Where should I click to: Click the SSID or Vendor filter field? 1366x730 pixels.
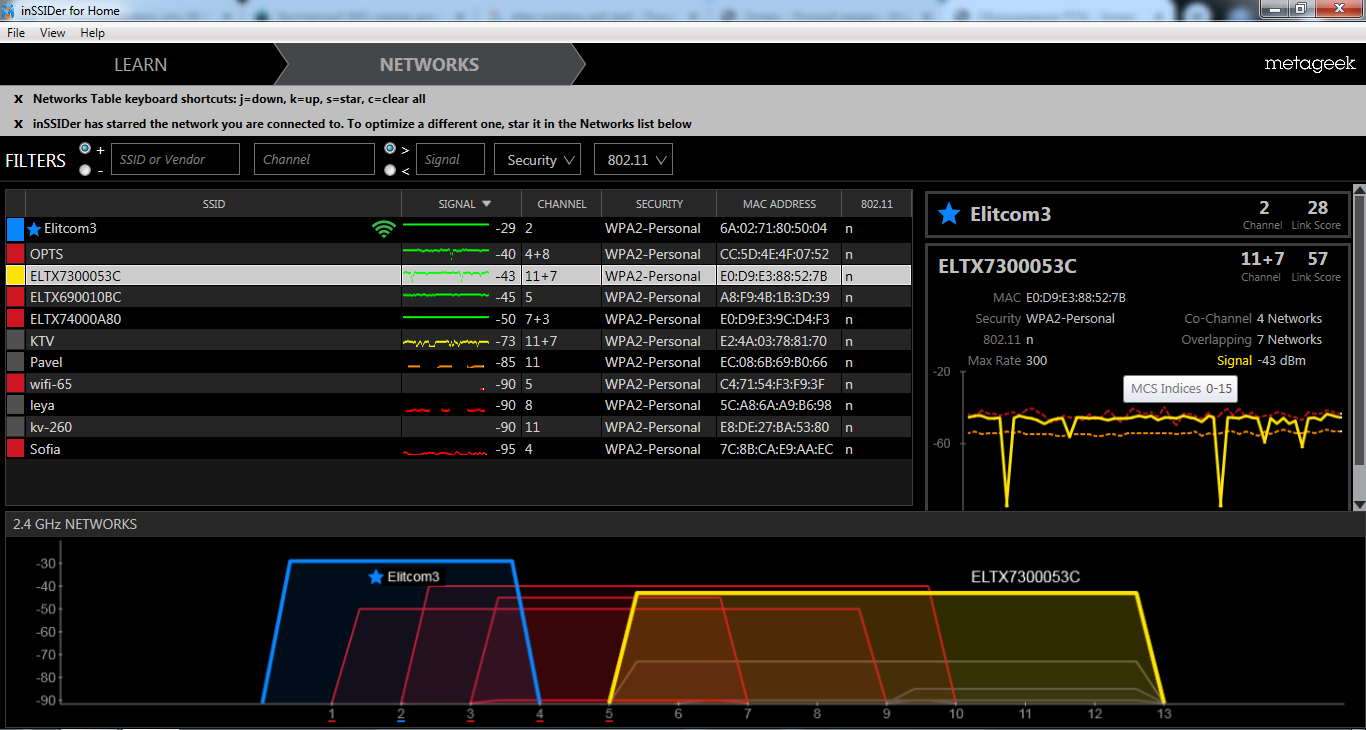point(175,159)
